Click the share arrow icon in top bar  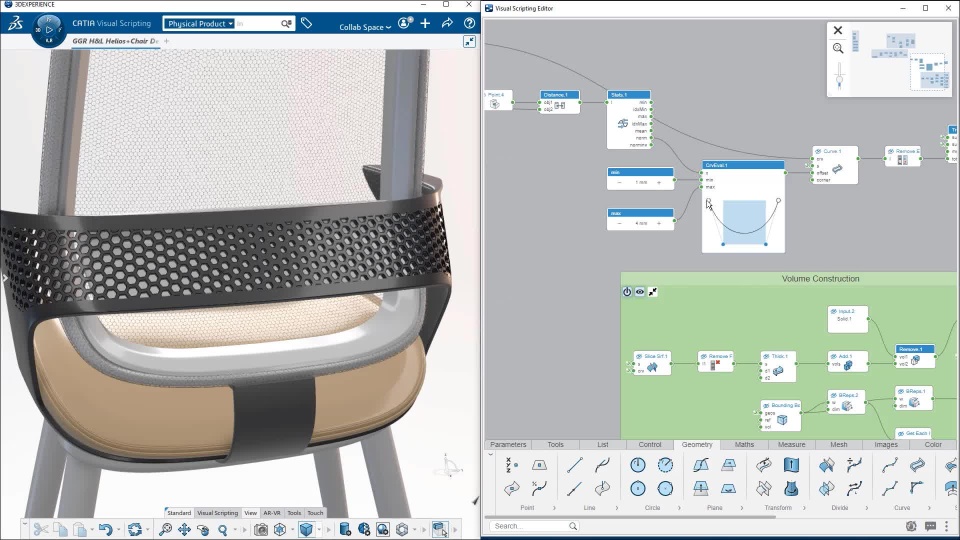click(x=448, y=23)
